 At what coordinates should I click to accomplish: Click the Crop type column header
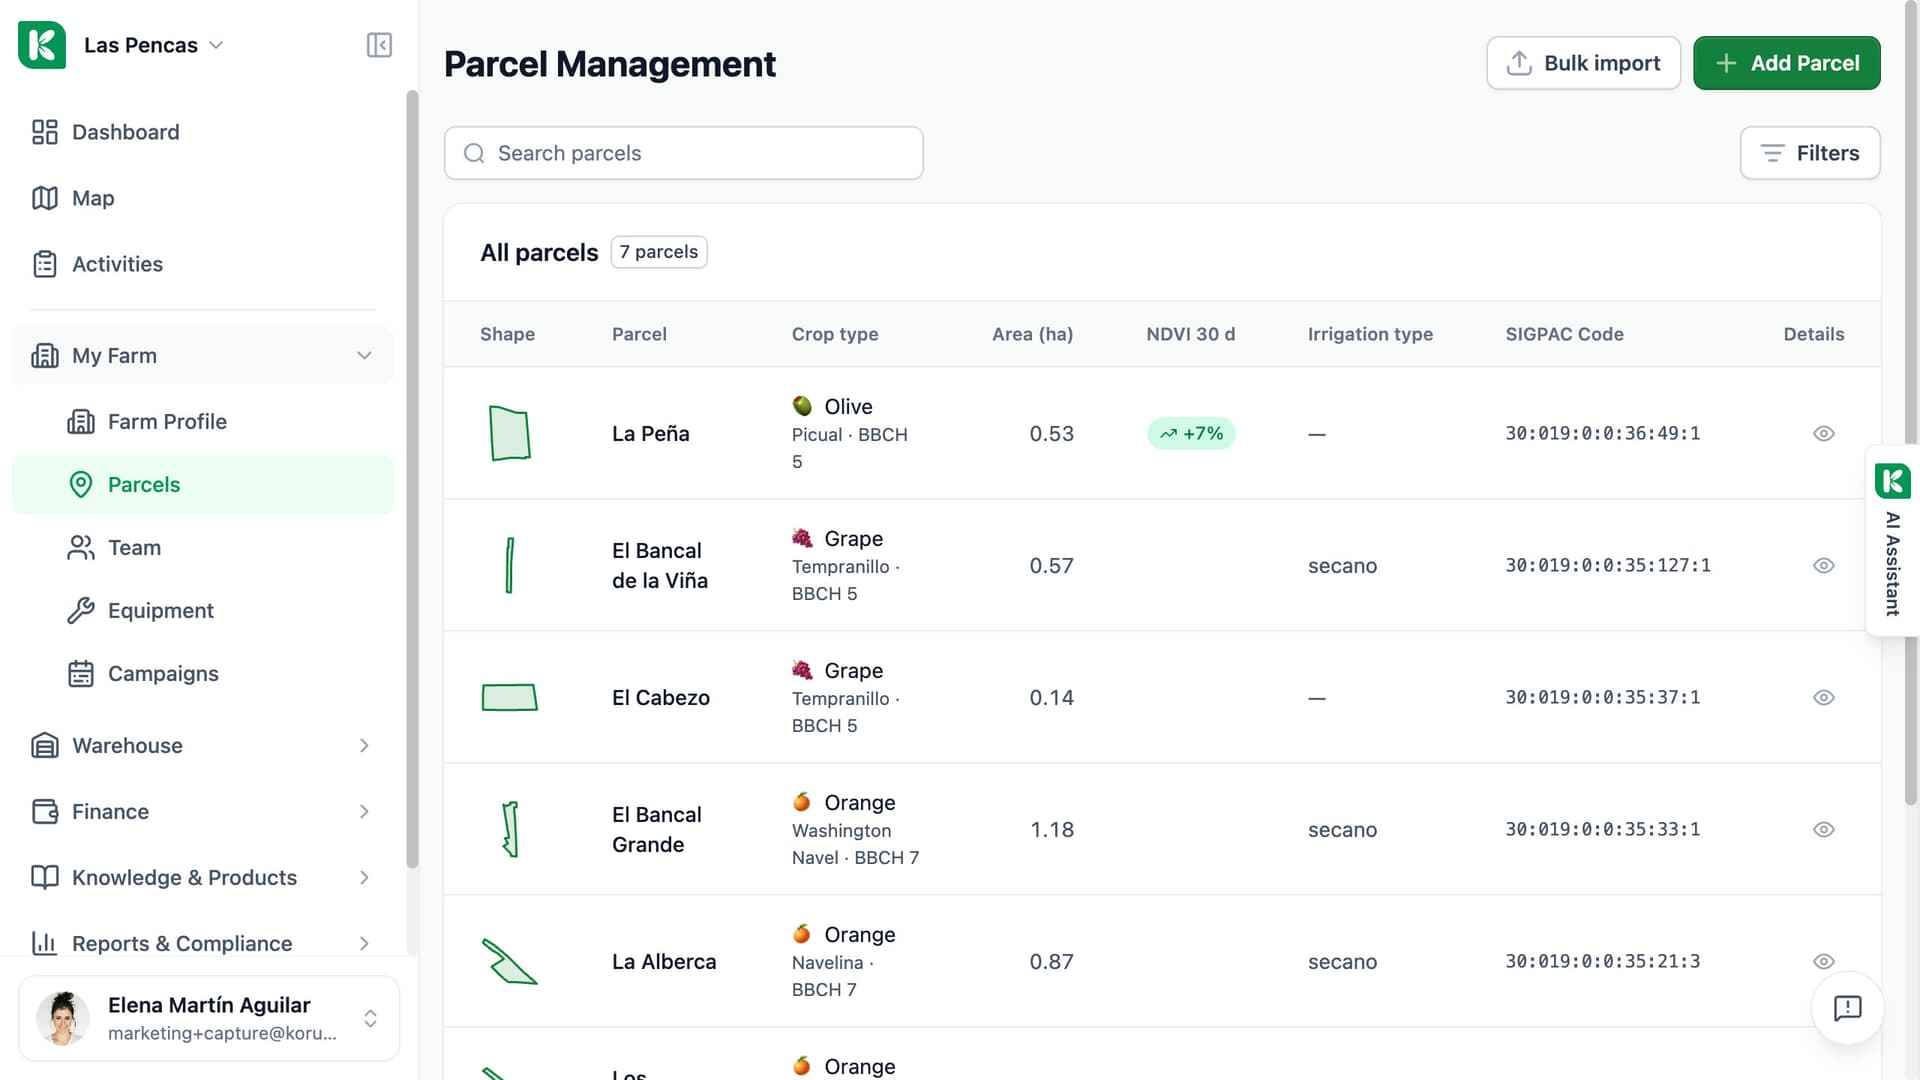click(835, 334)
